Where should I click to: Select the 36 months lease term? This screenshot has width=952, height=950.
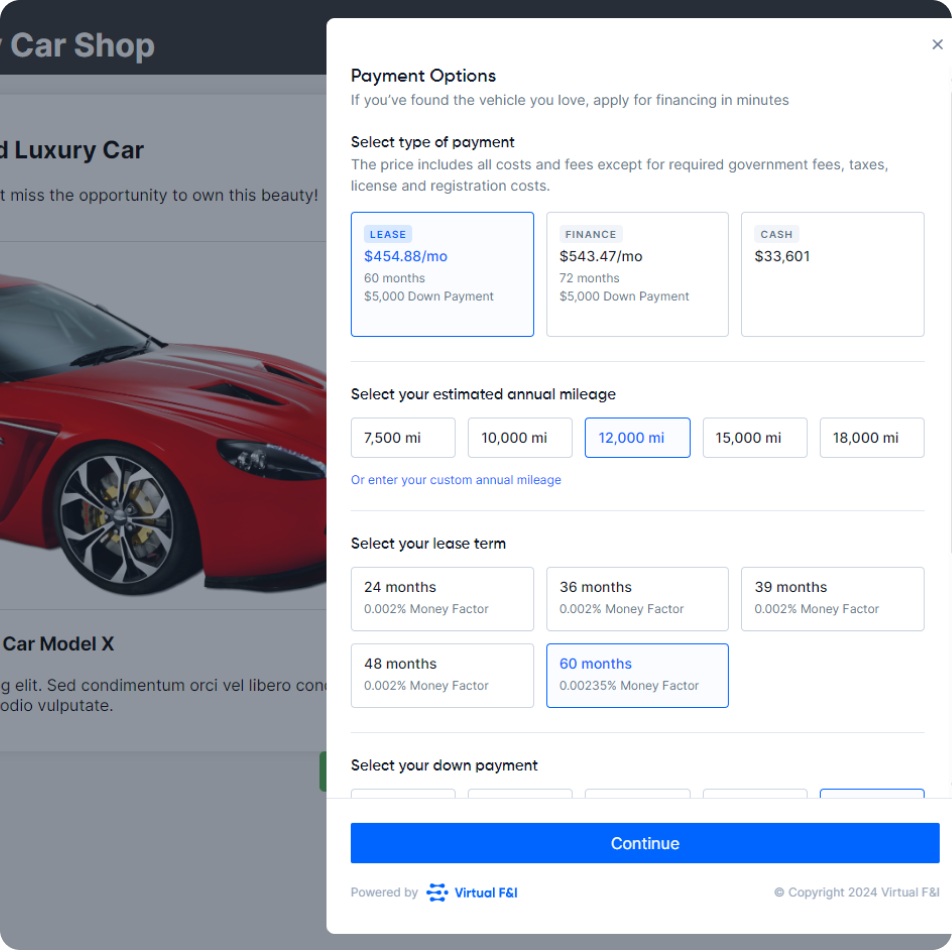tap(637, 598)
